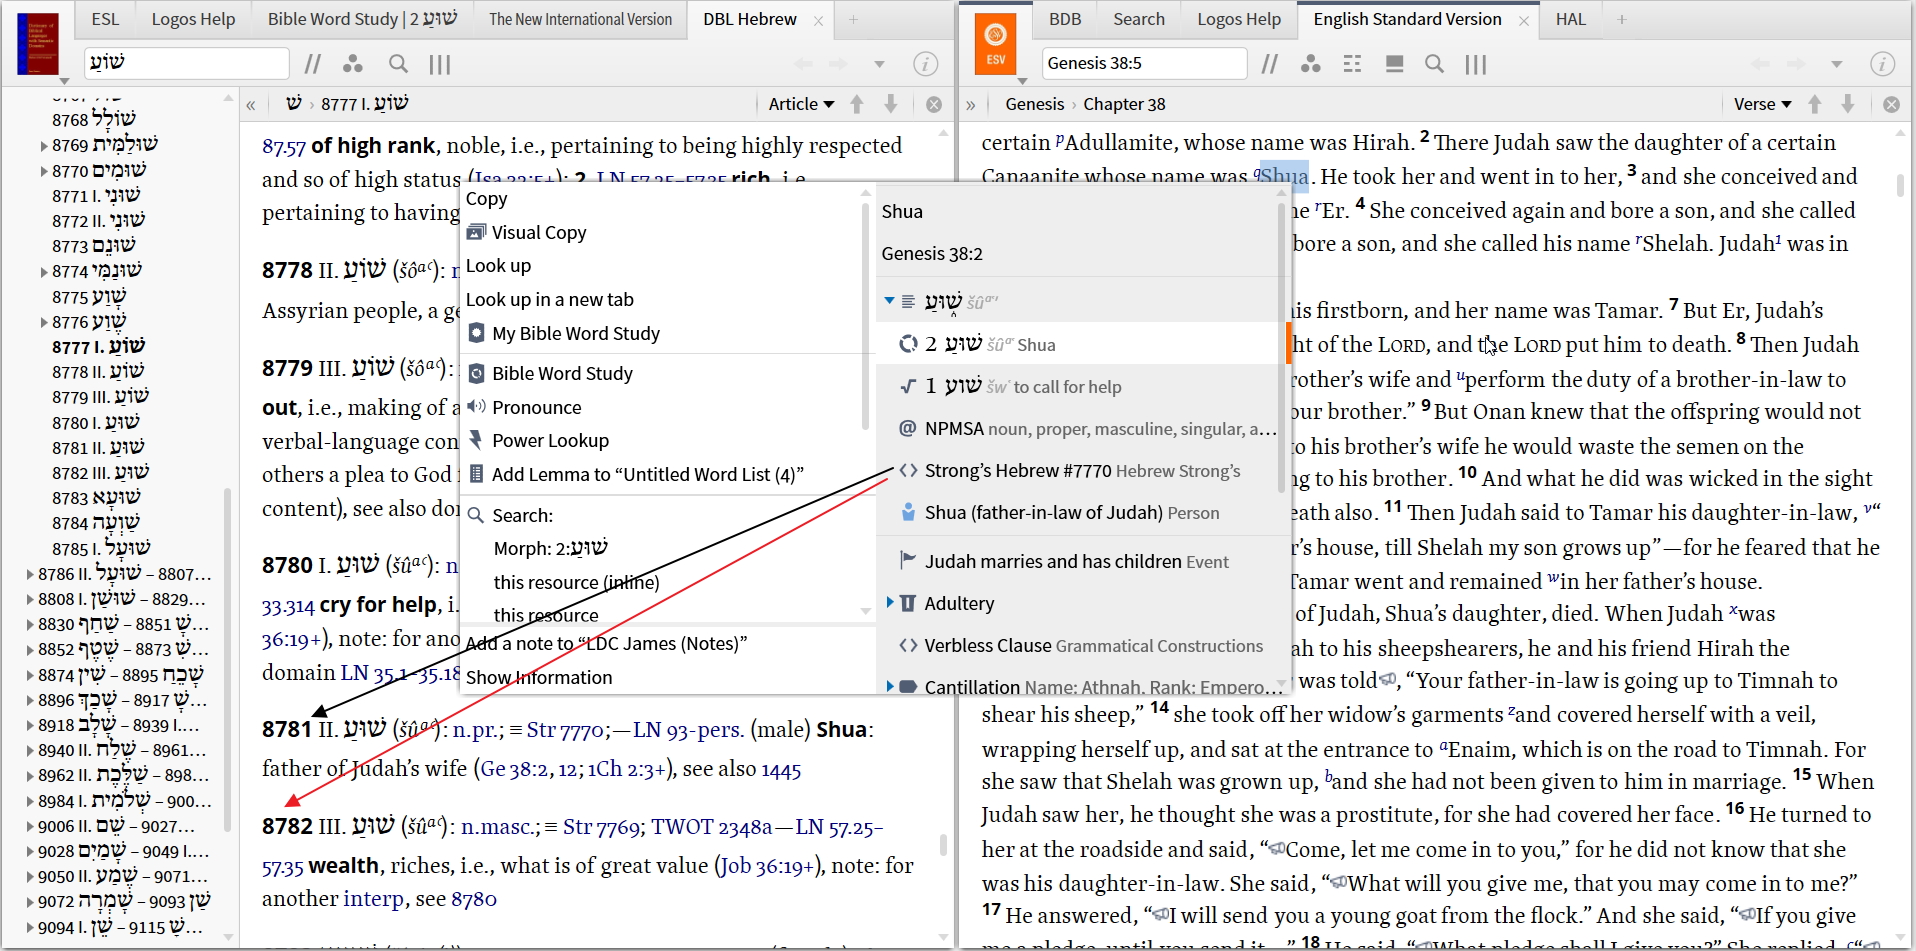1916x951 pixels.
Task: Toggle columns icon in ESV toolbar
Action: click(1476, 64)
